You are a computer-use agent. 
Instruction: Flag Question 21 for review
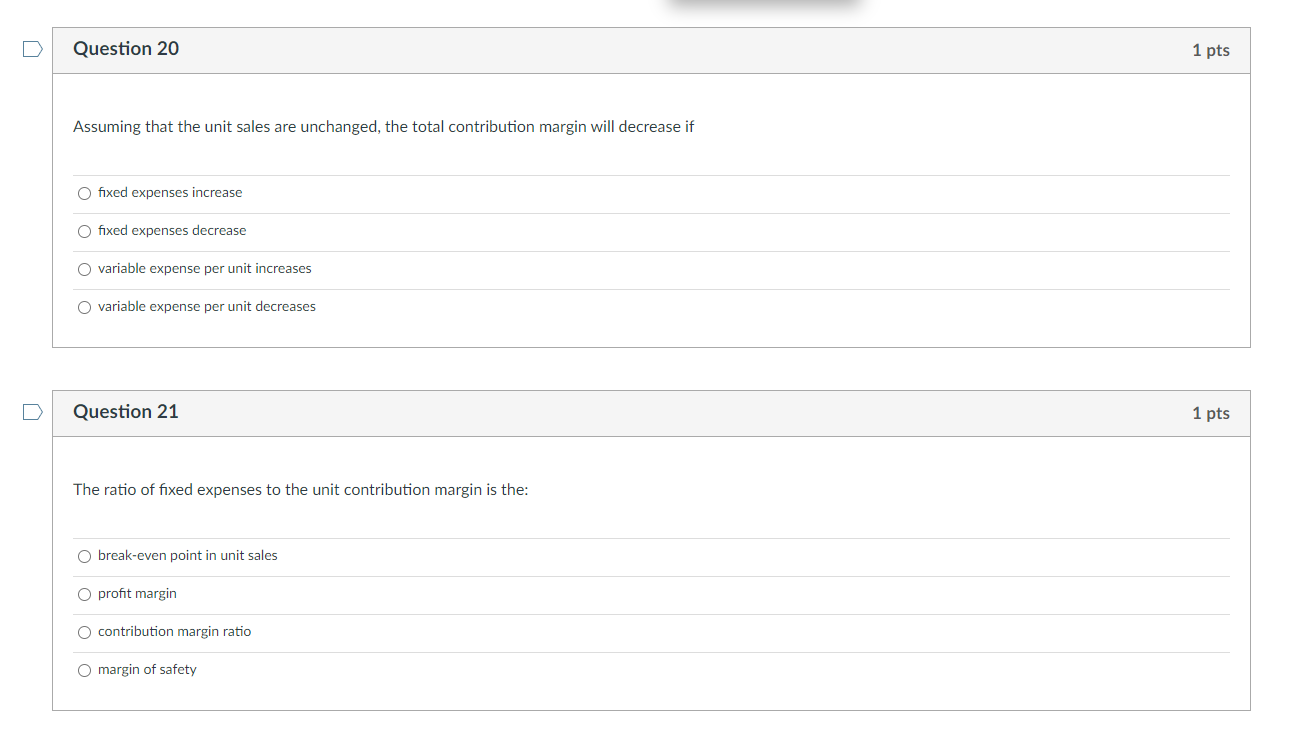tap(33, 410)
